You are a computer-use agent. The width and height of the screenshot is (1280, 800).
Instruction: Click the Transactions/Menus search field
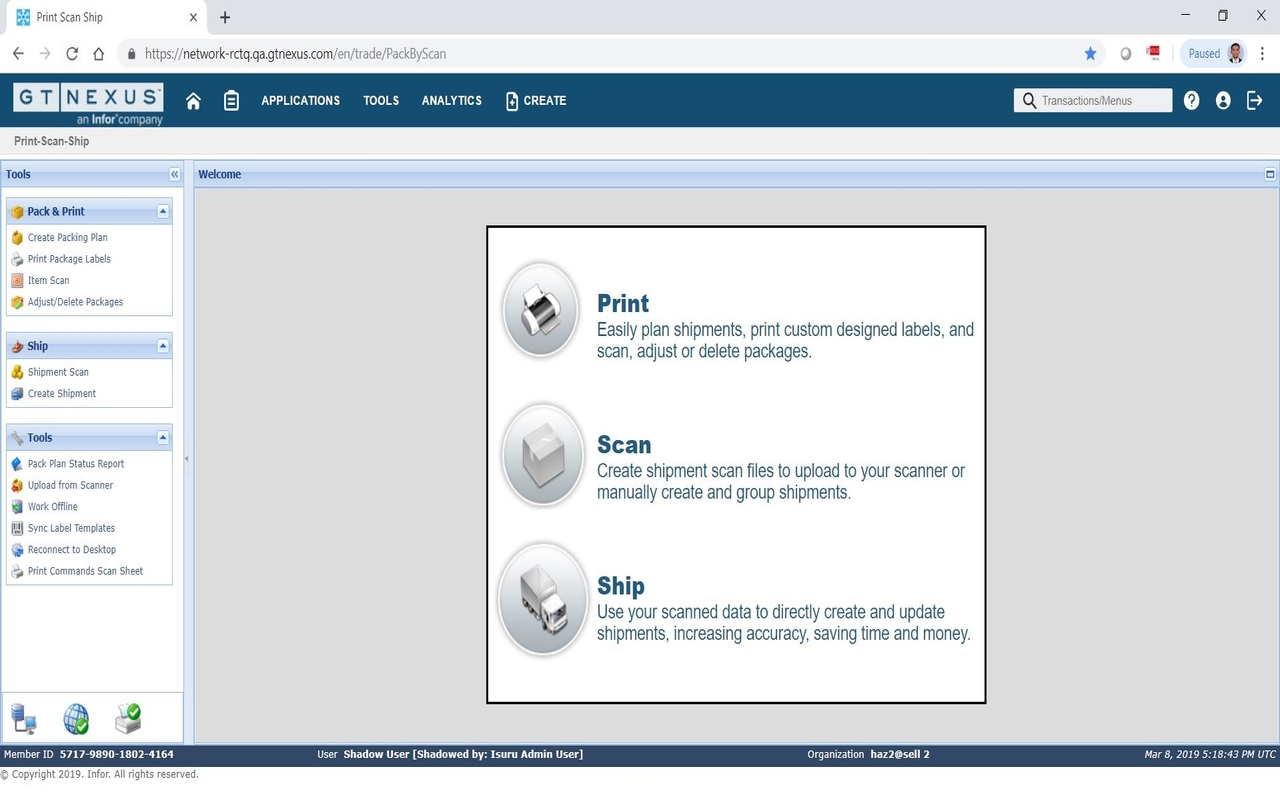pos(1090,100)
